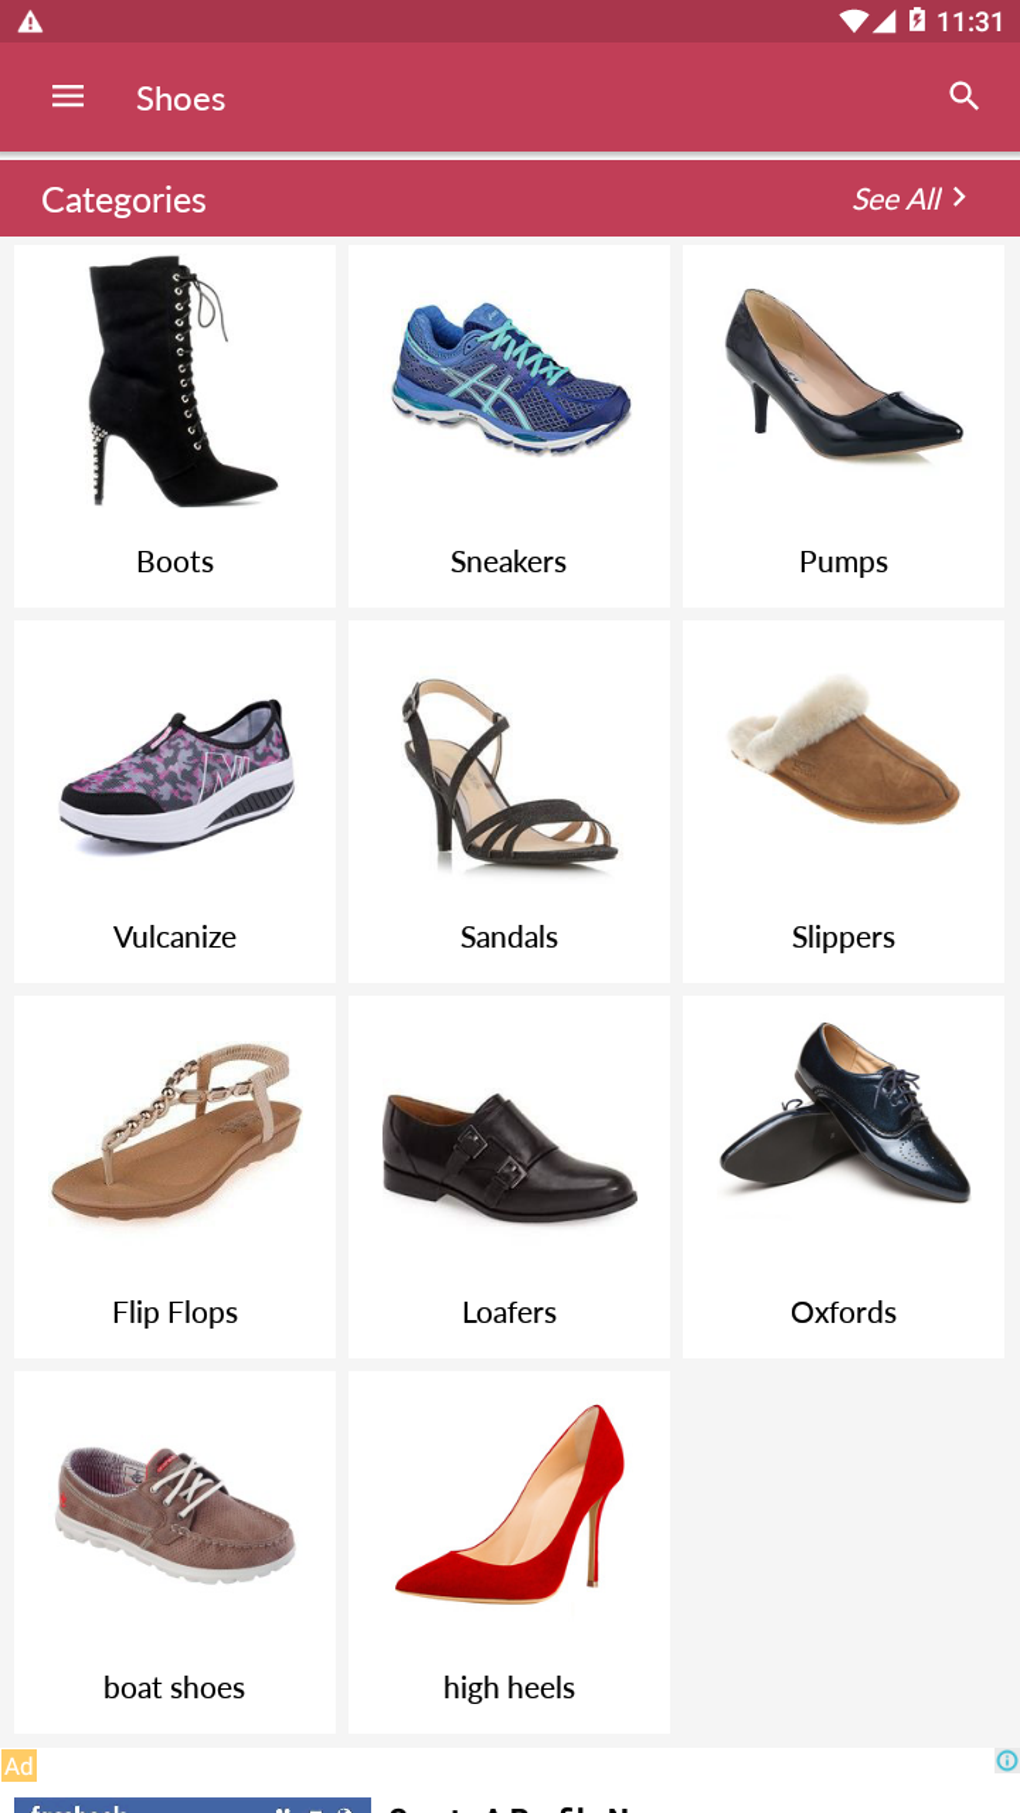Select the Sandals category
The height and width of the screenshot is (1813, 1020).
click(509, 801)
